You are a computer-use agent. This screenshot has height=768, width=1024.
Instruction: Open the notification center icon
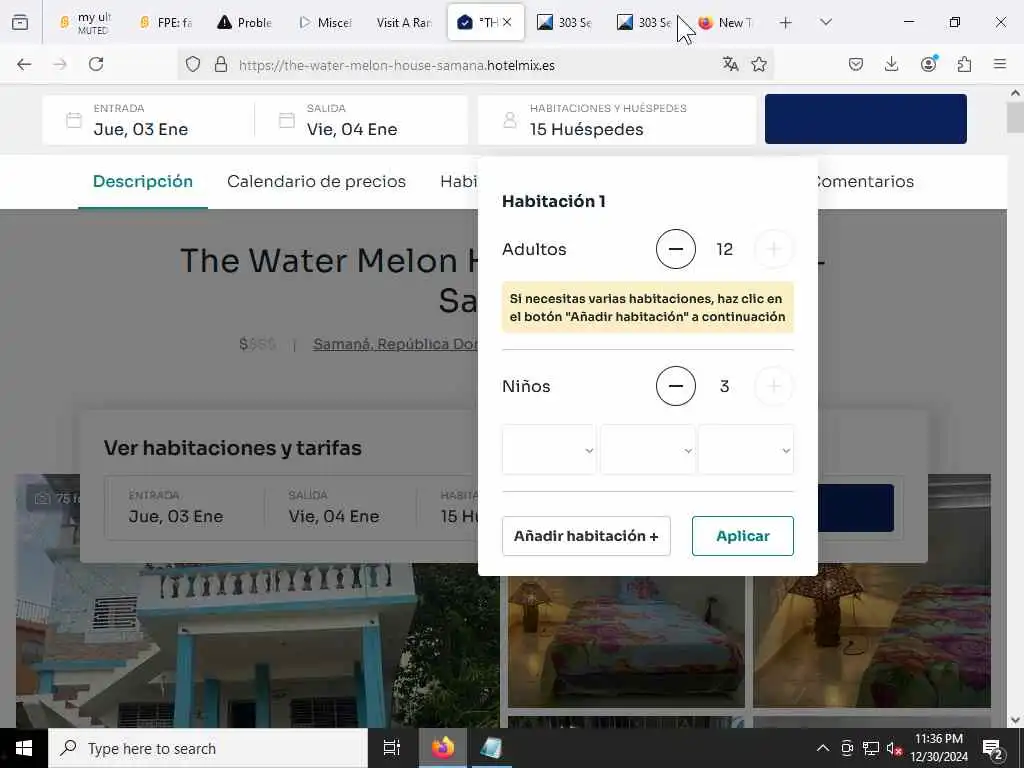pos(992,748)
